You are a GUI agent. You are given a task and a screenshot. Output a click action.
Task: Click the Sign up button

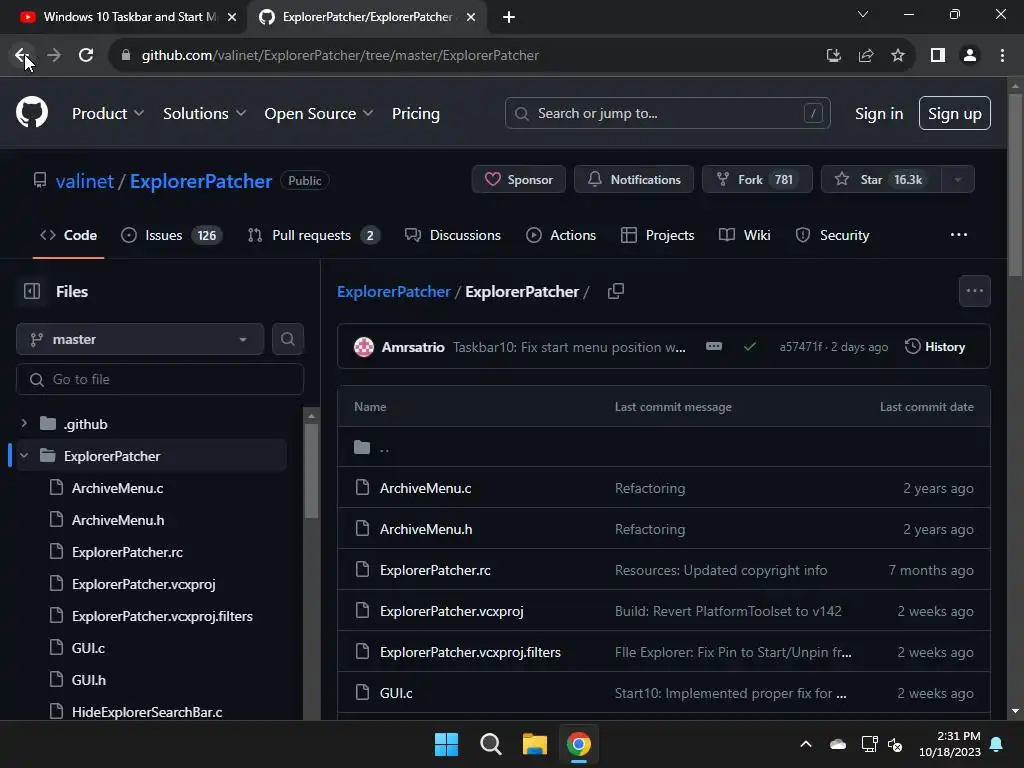click(955, 114)
